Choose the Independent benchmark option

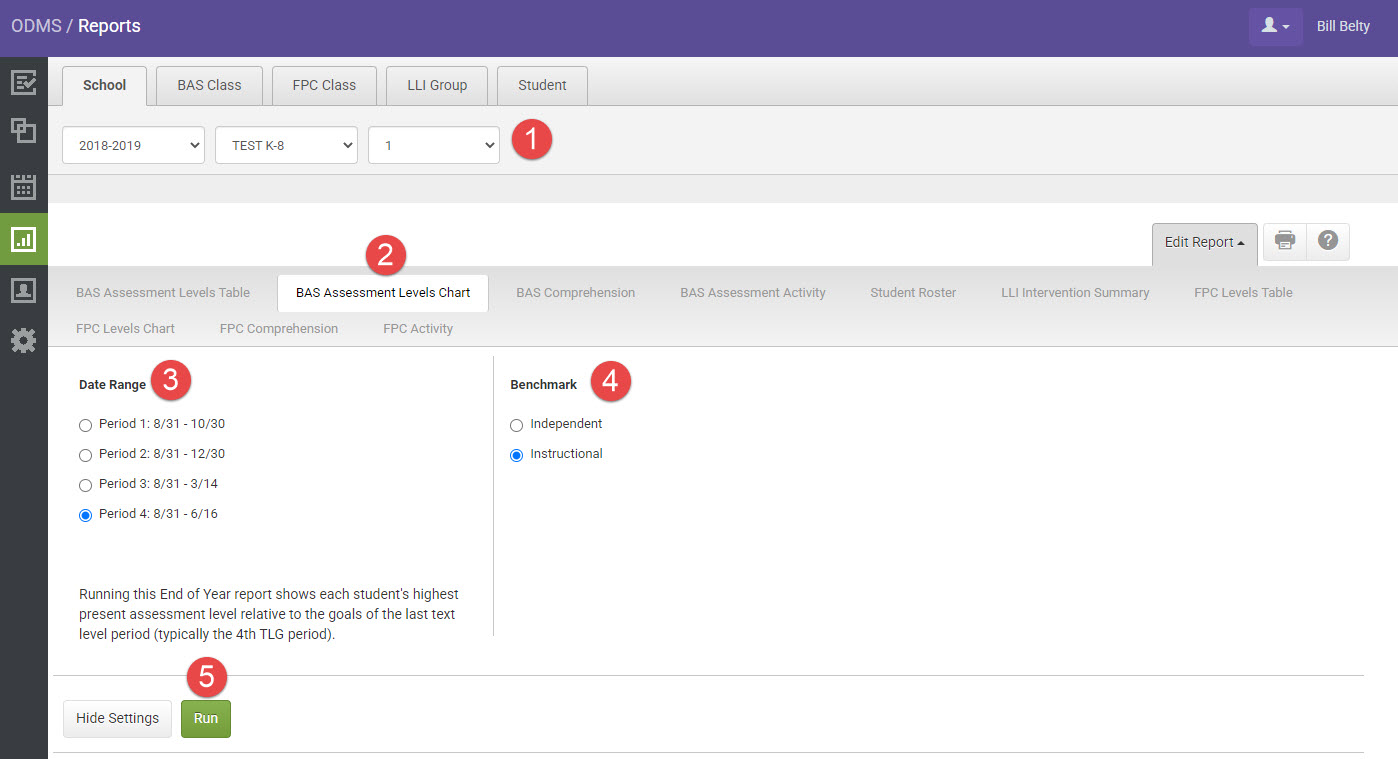516,425
